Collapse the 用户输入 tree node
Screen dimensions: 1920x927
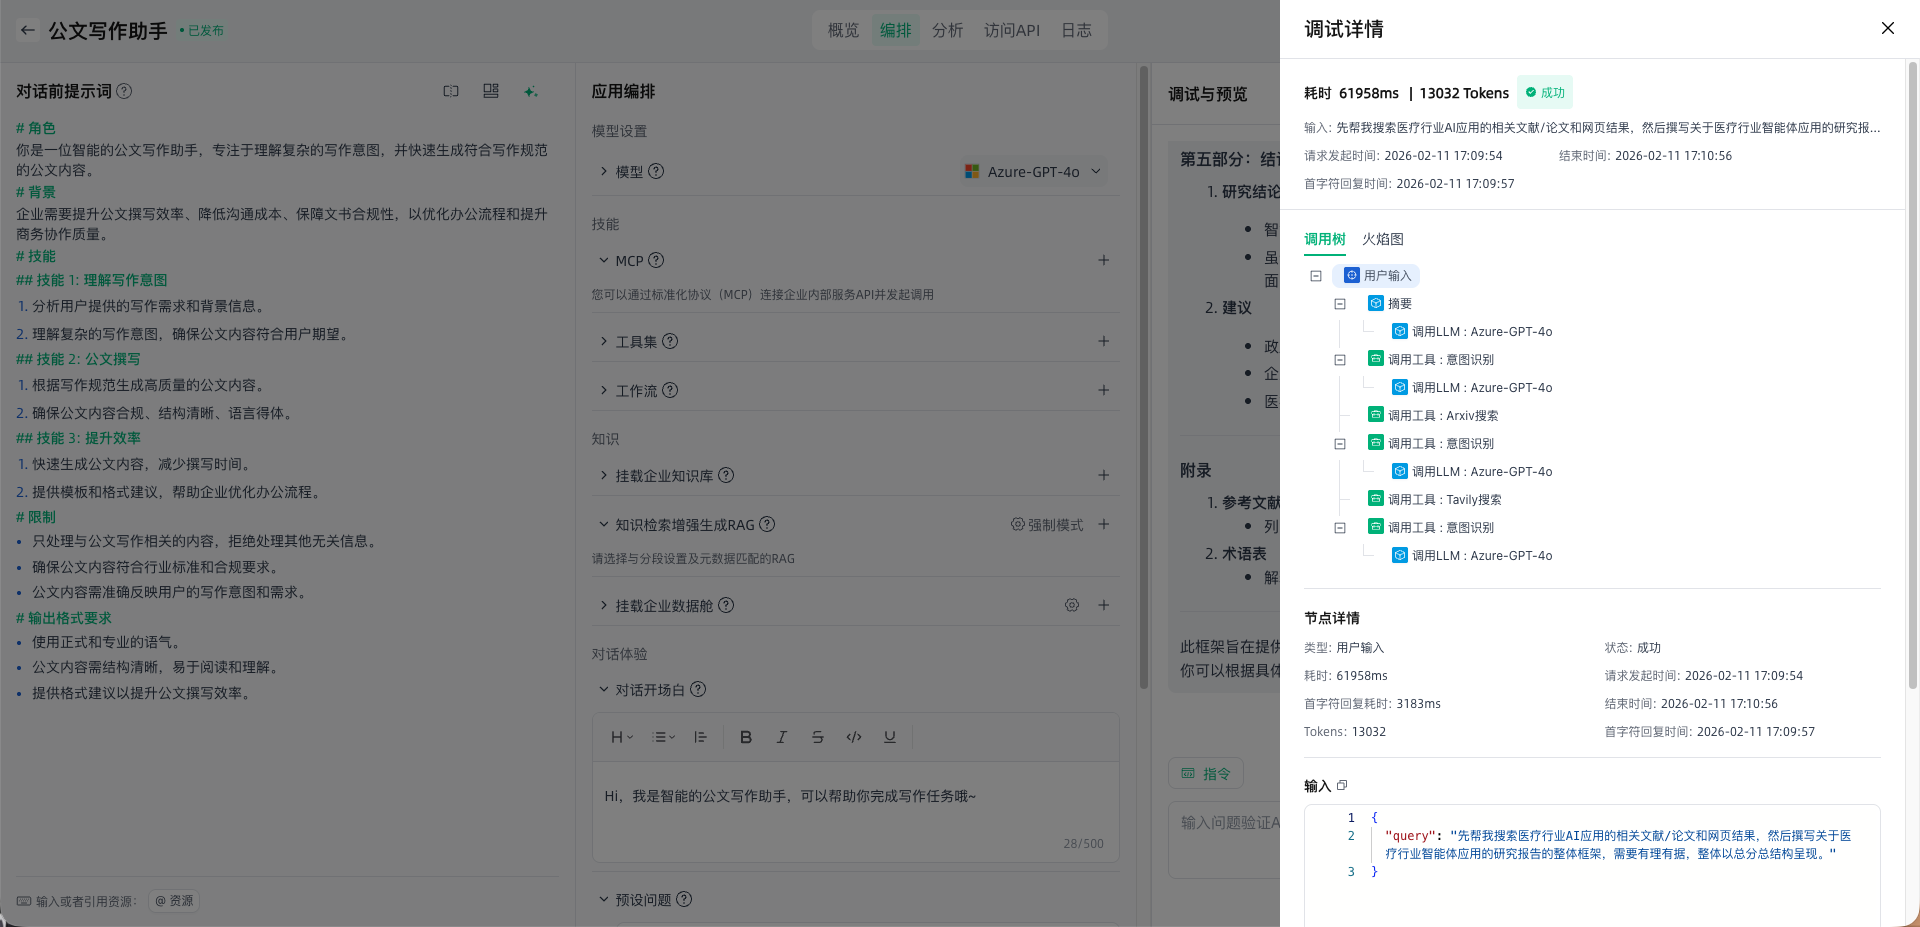1316,276
